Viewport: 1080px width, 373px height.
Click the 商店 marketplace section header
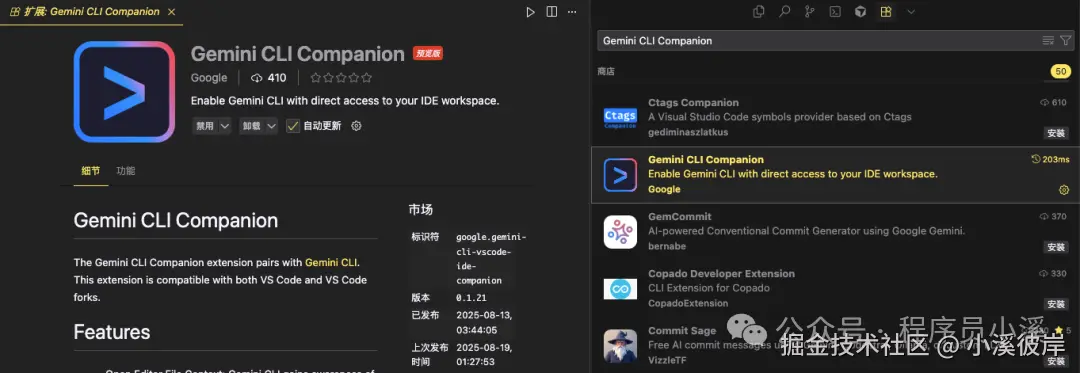point(606,71)
